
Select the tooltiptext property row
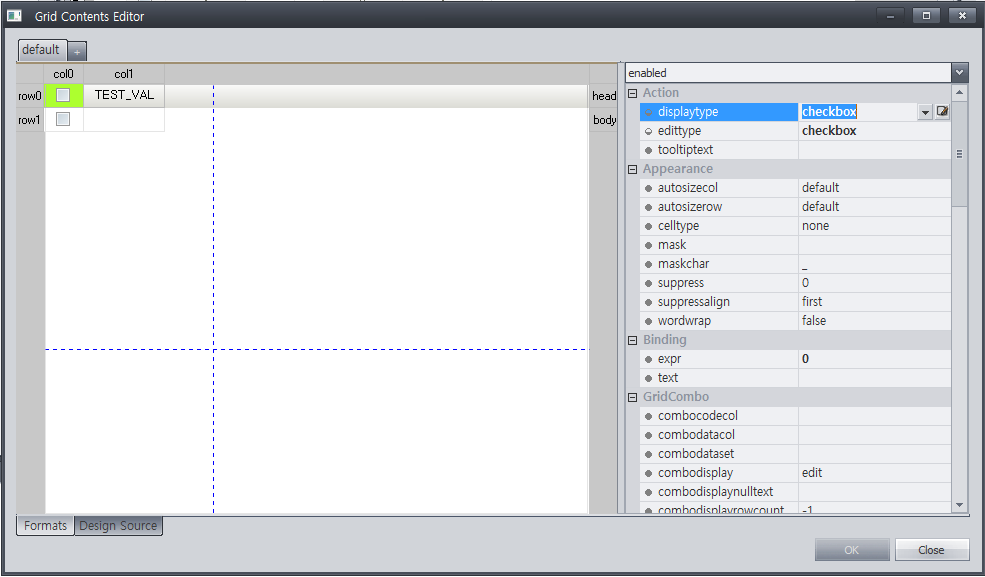[x=719, y=149]
